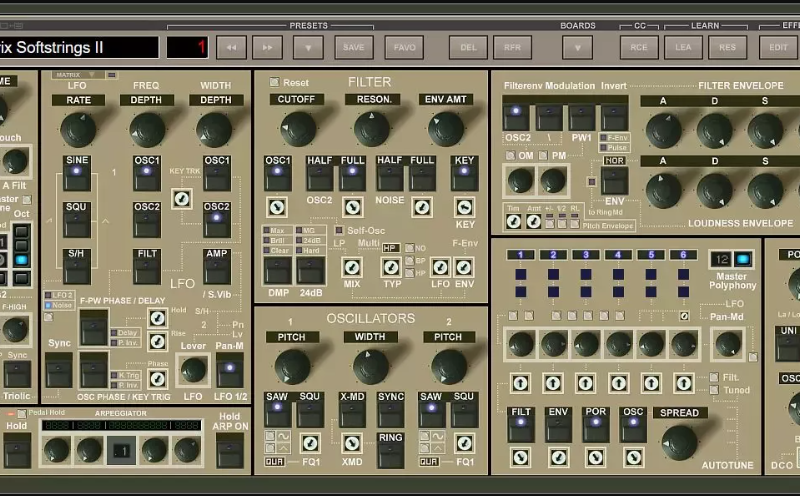This screenshot has width=800, height=496.
Task: Select voice number 6 label
Action: click(x=683, y=255)
